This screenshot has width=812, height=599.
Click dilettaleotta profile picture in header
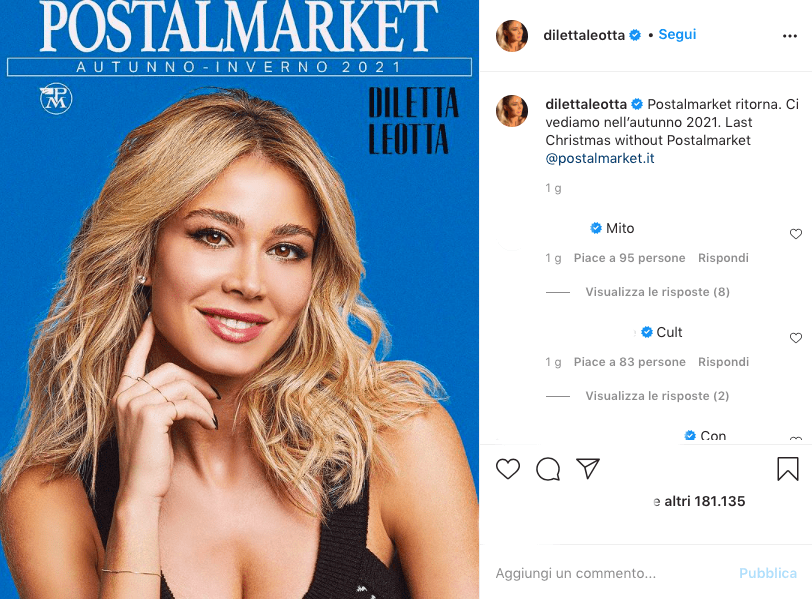pos(512,36)
